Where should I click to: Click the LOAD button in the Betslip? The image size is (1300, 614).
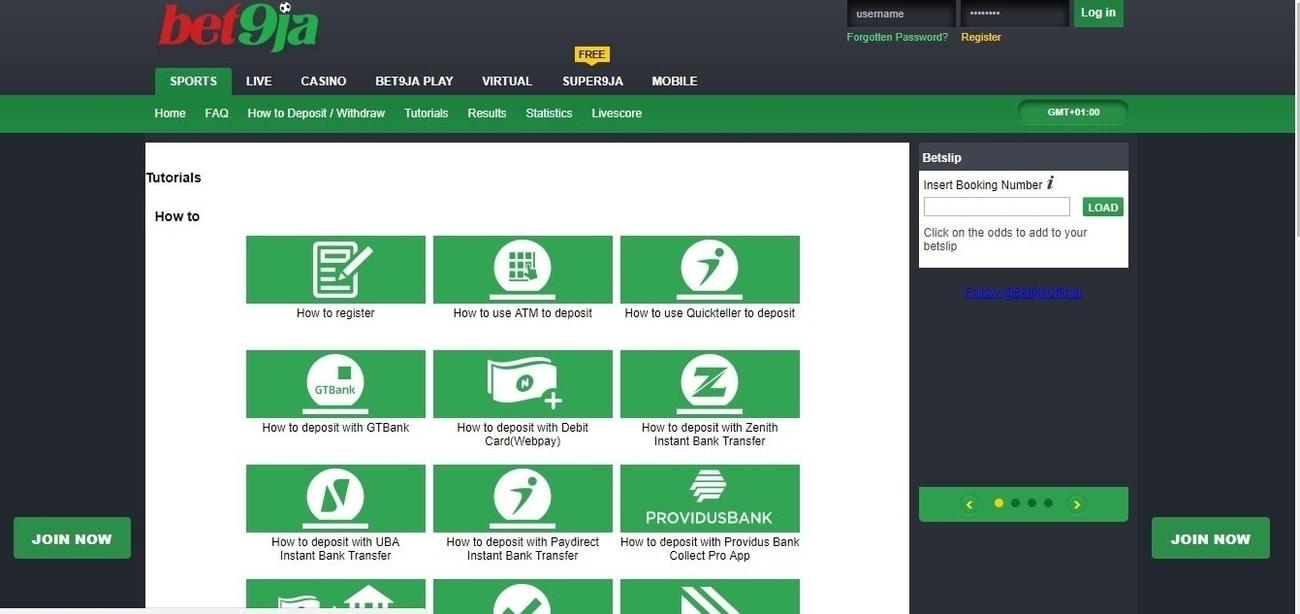(x=1103, y=206)
